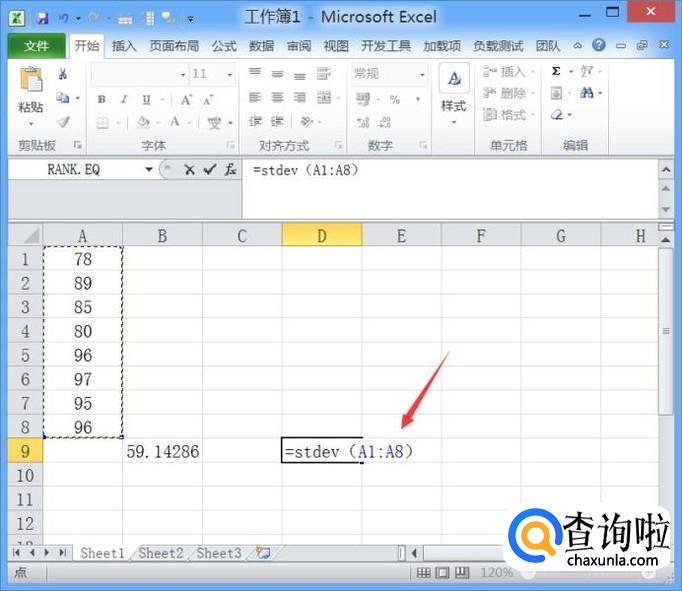Click the AutoSum sigma icon
Screen dimensions: 682x591
[556, 71]
